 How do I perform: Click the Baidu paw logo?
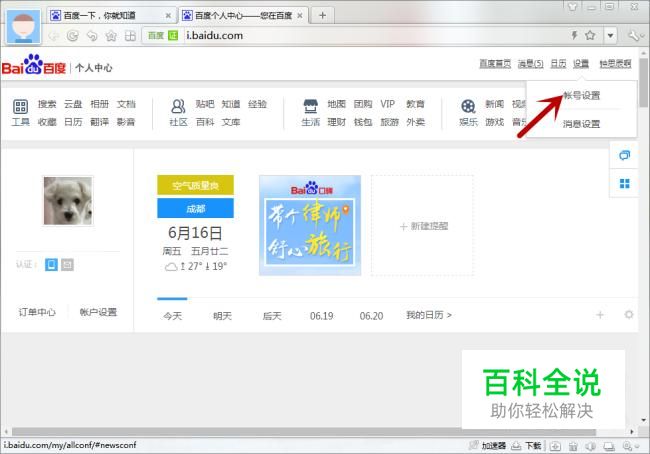(33, 65)
